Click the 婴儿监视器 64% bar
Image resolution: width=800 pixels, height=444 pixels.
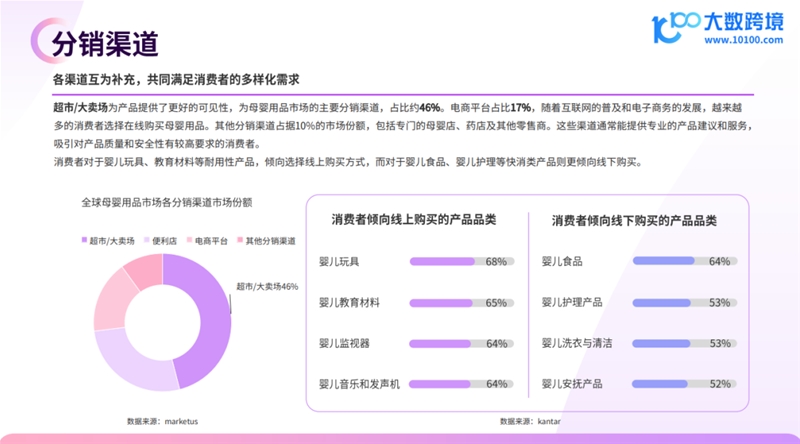461,343
